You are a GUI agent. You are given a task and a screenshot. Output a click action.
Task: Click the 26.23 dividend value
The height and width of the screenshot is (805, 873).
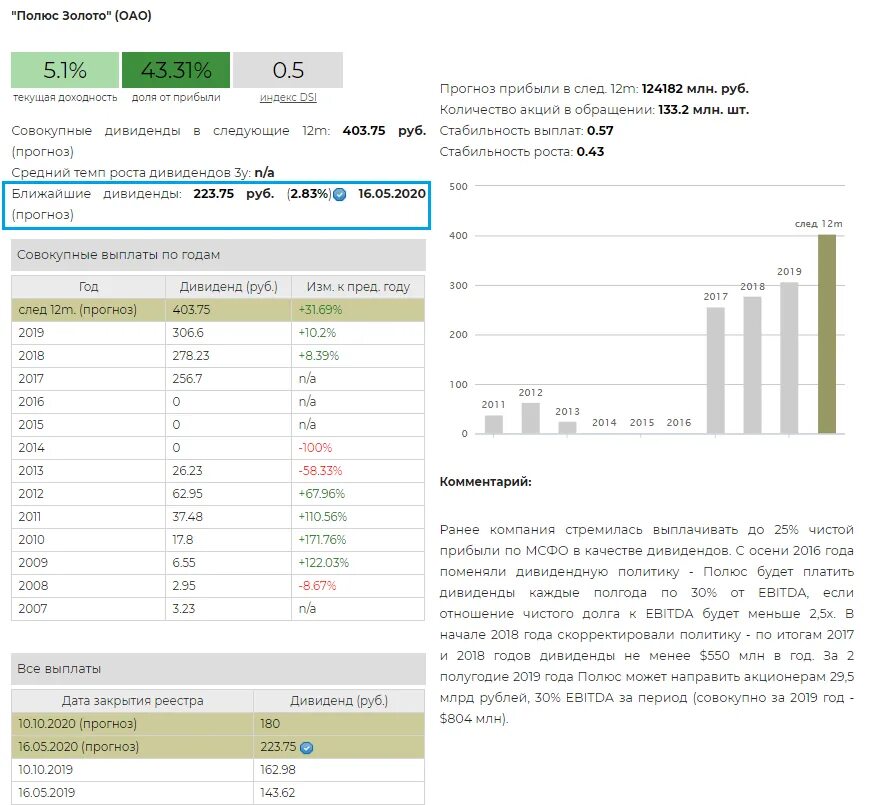tap(187, 471)
